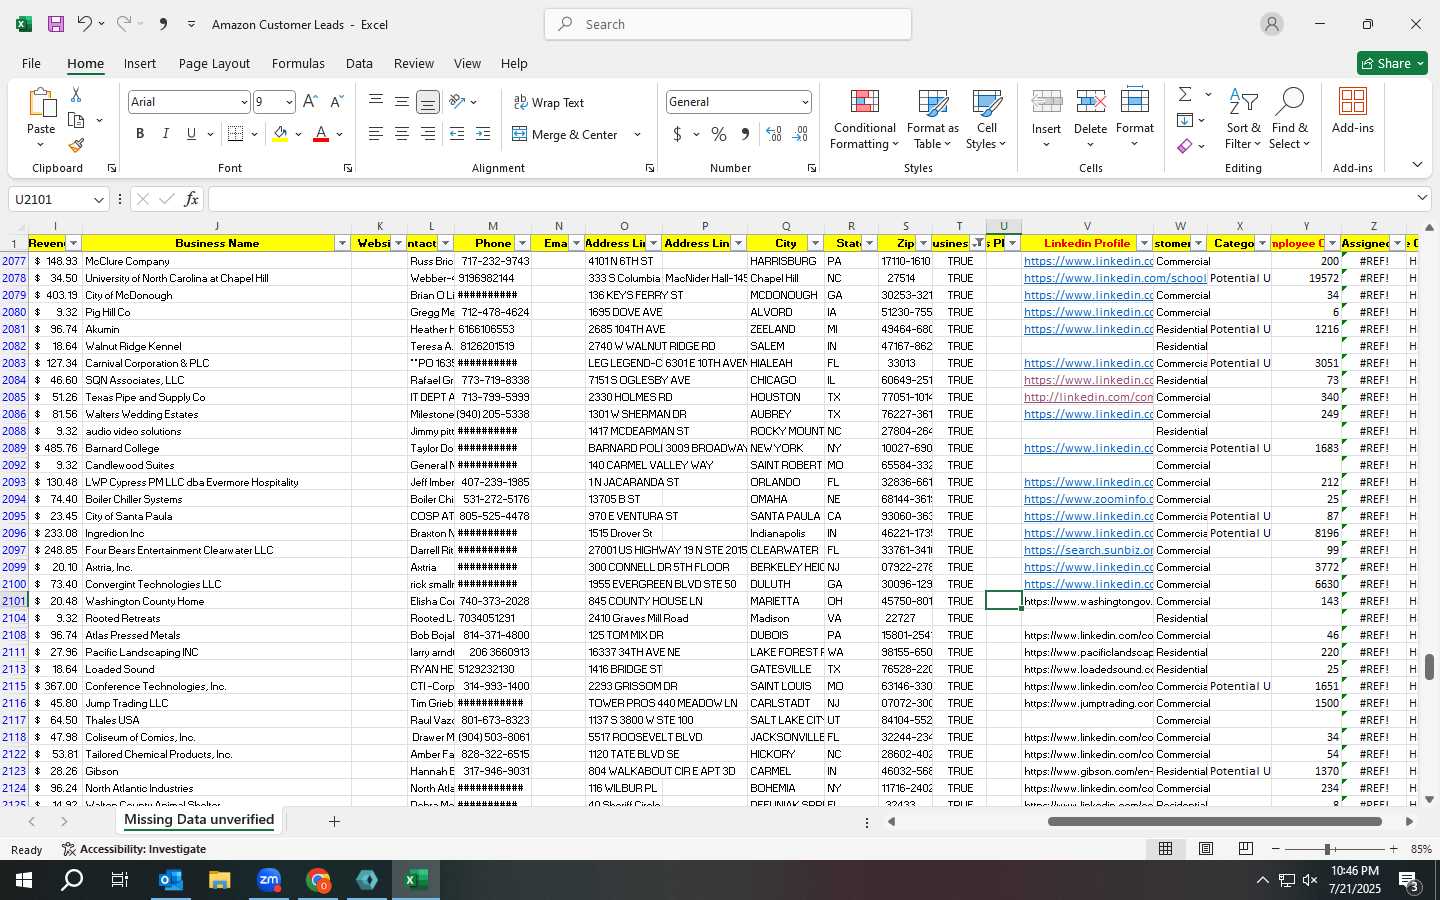Toggle Align Left
Viewport: 1440px width, 900px height.
coord(376,134)
